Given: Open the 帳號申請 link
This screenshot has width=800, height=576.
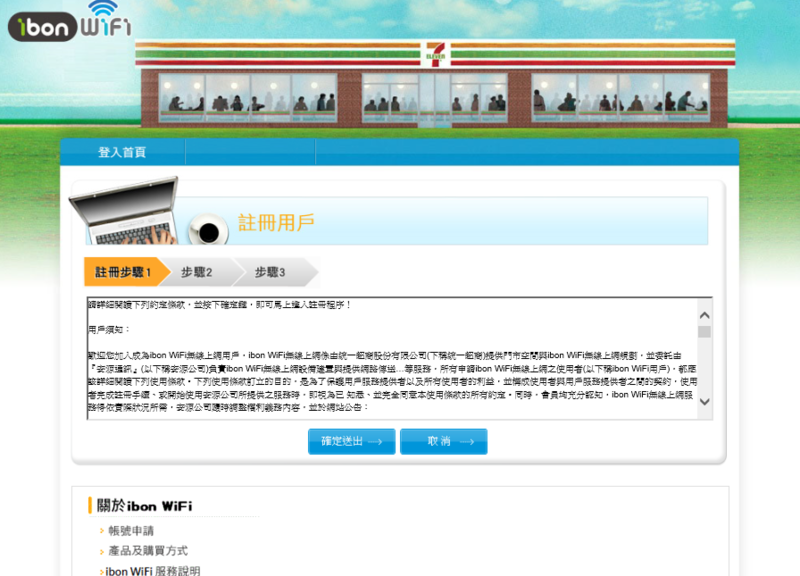Looking at the screenshot, I should 131,531.
